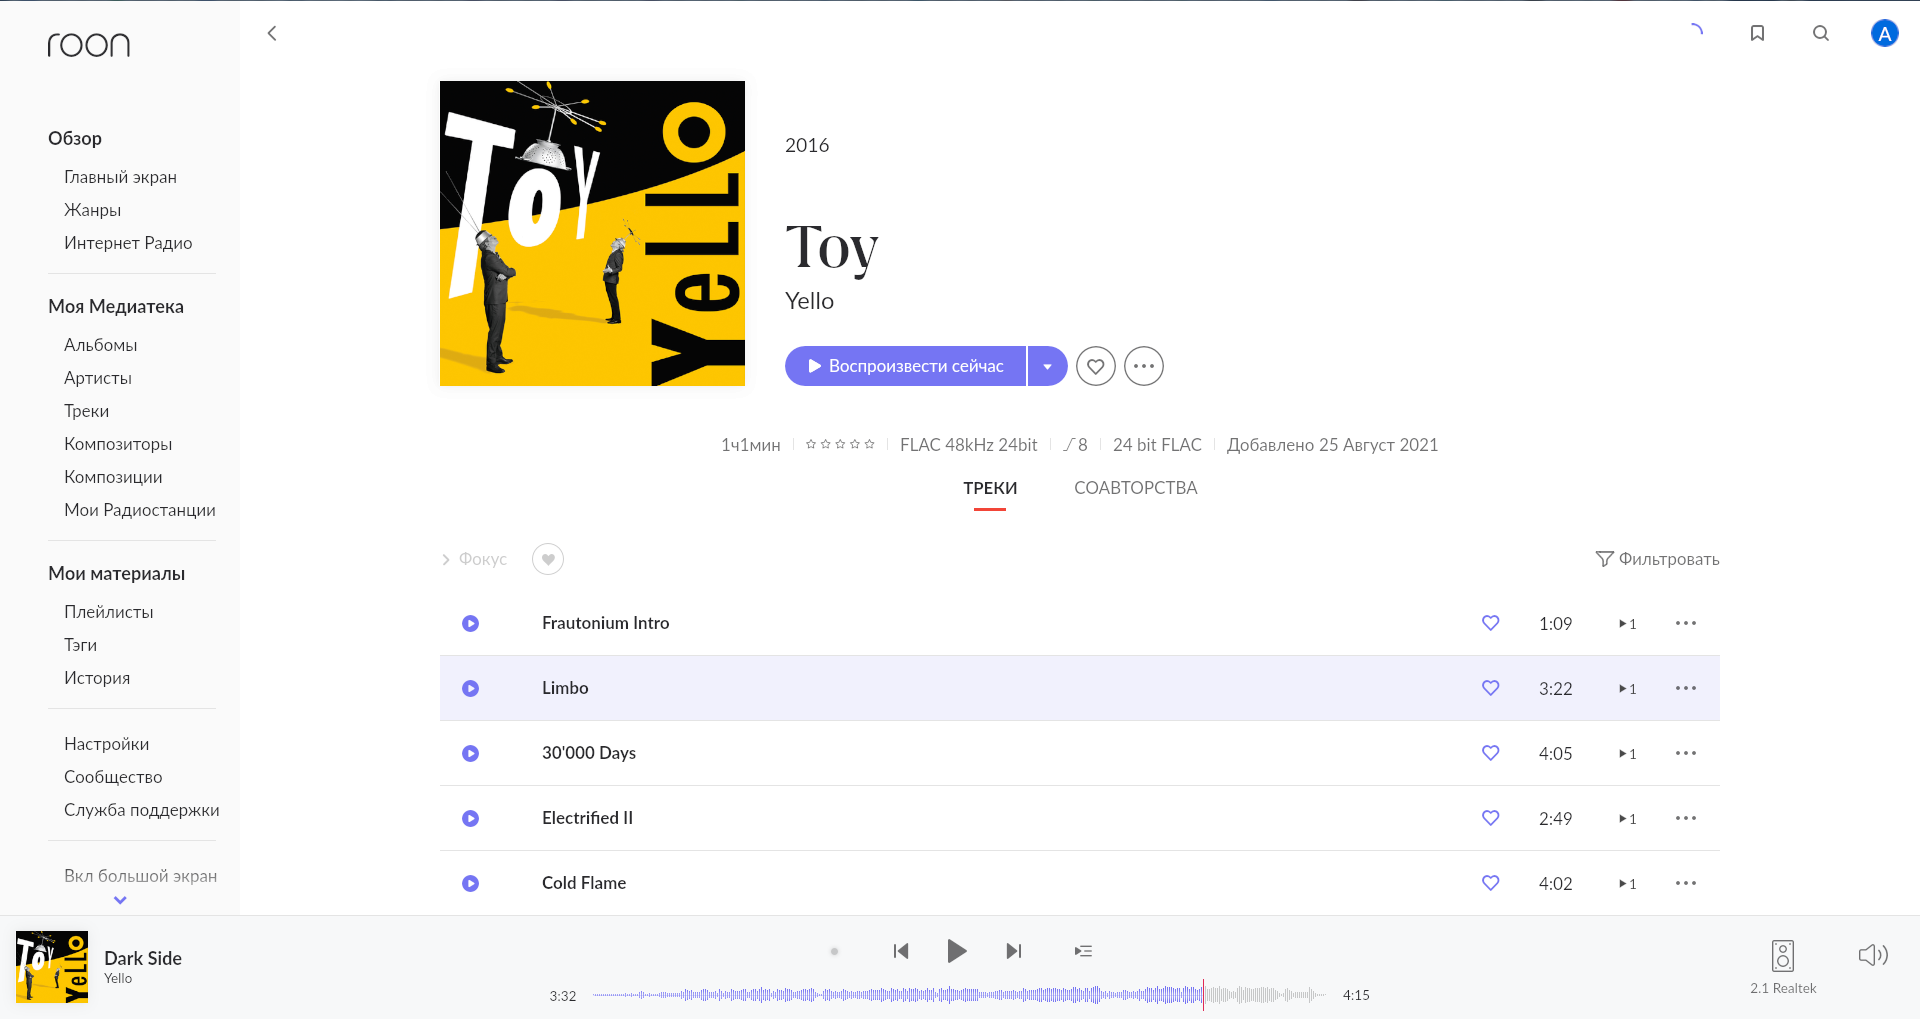The height and width of the screenshot is (1019, 1920).
Task: Seek within the waveform progress bar
Action: point(958,995)
